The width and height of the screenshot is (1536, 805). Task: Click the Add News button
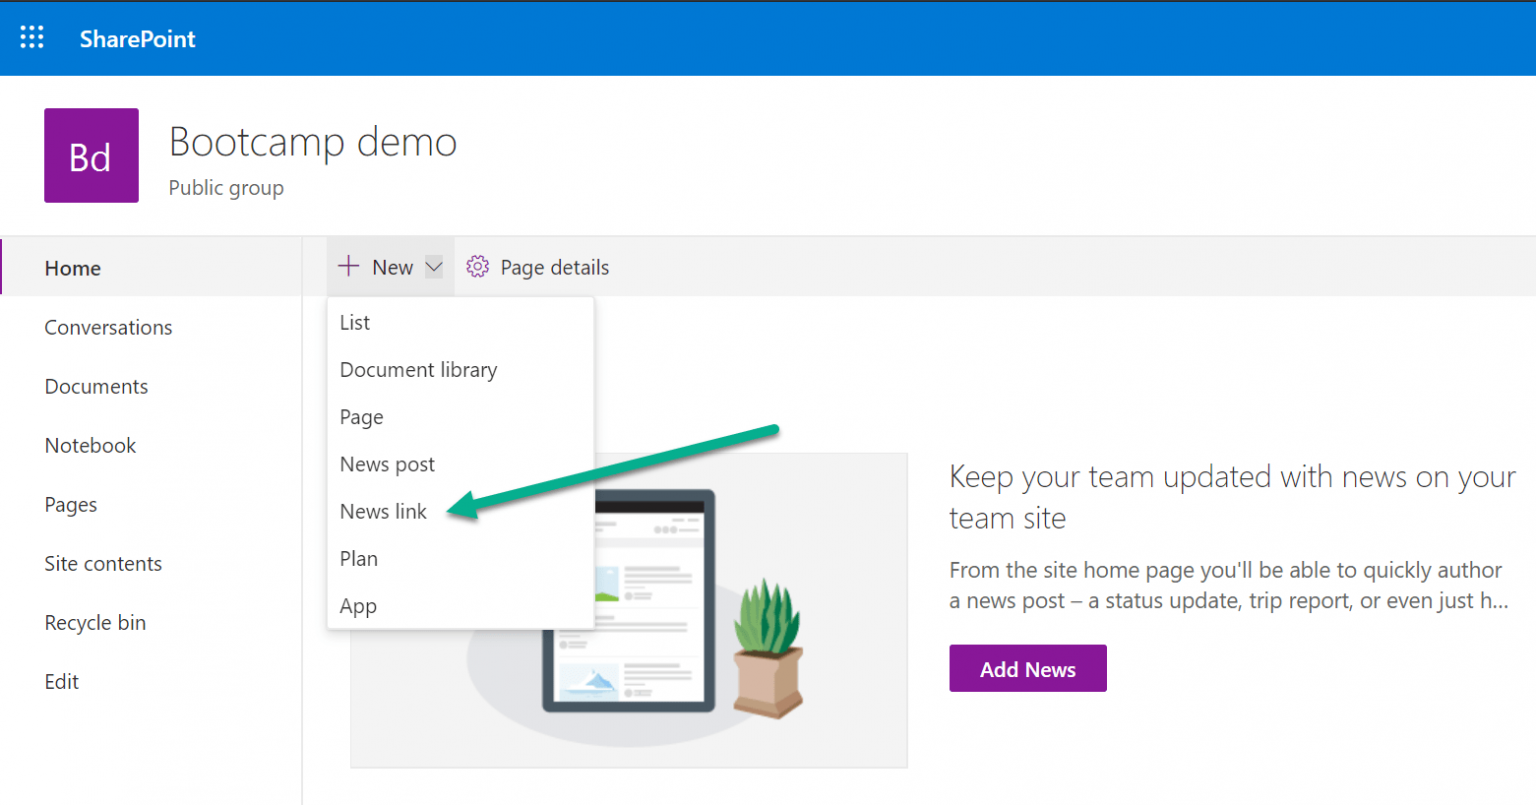click(x=1027, y=668)
